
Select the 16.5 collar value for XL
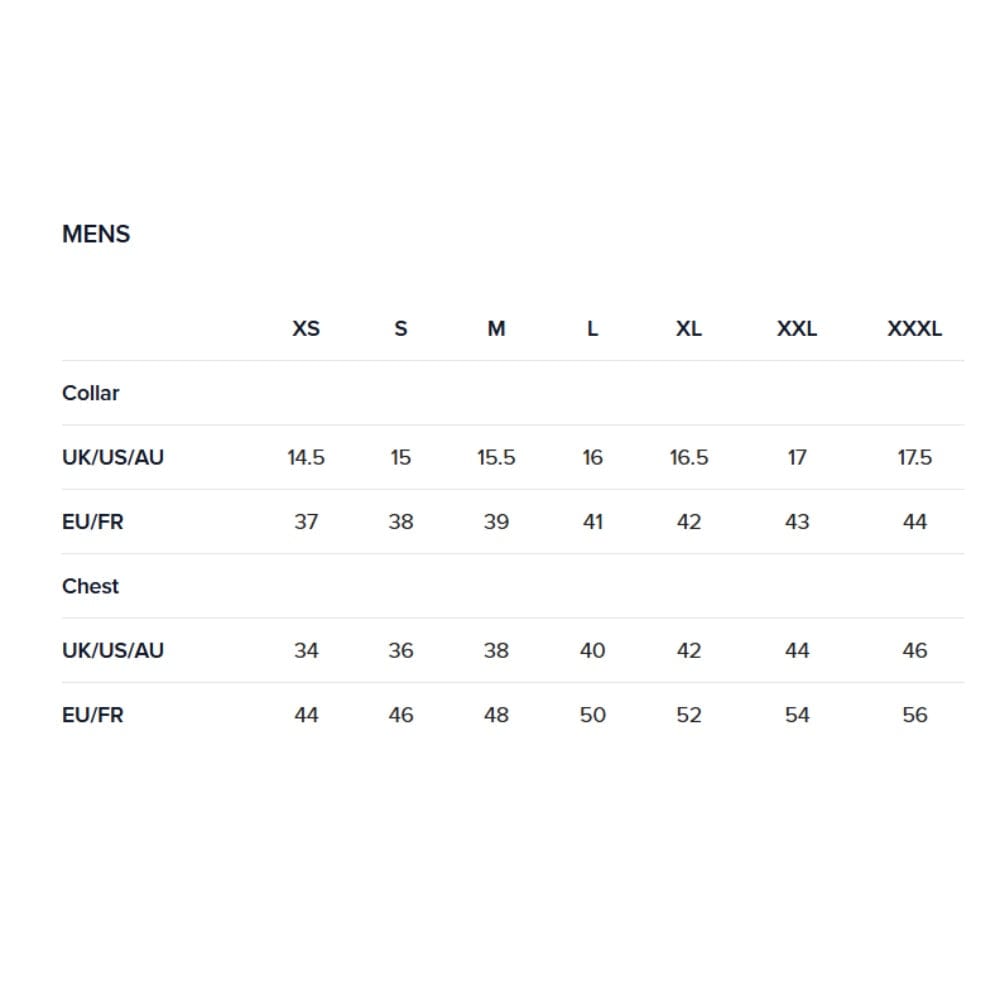pos(689,457)
